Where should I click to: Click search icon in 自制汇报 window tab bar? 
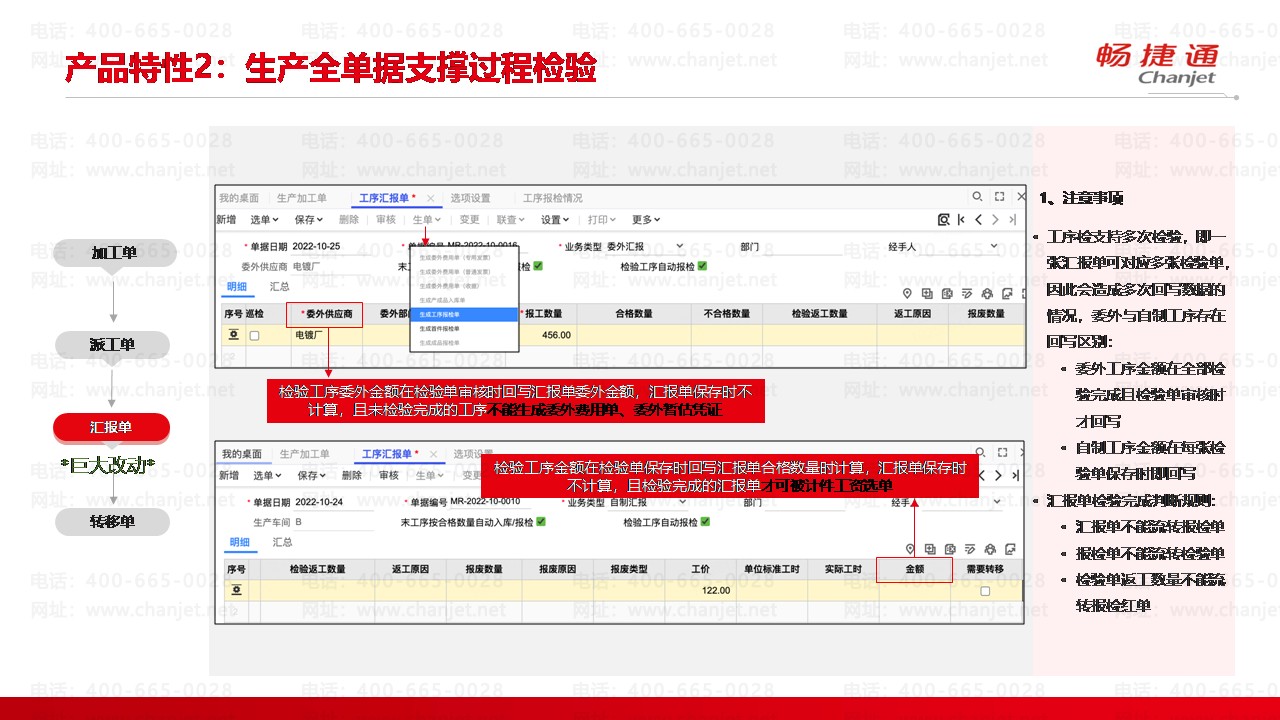980,452
